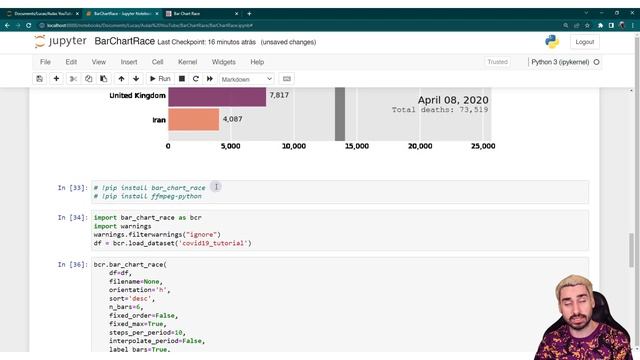Screen dimensions: 640x360
Task: Click the 7,817 bar value label
Action: [279, 95]
